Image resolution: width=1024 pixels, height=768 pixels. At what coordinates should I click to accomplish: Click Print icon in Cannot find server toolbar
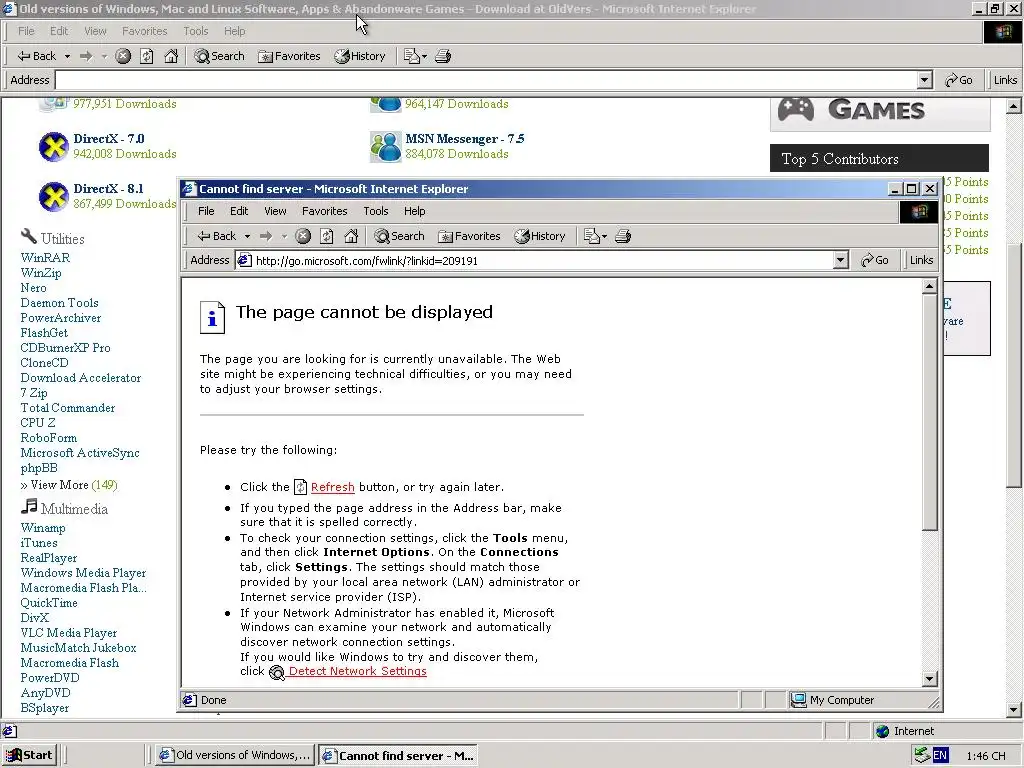pyautogui.click(x=623, y=236)
